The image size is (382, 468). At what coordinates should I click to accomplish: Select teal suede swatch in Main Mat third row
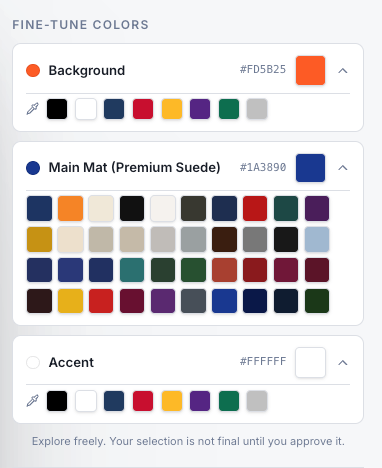pos(132,270)
